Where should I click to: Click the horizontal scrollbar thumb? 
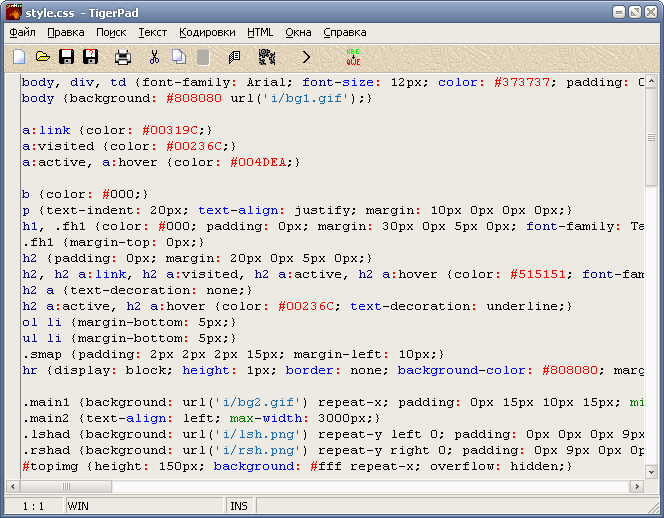pyautogui.click(x=66, y=487)
